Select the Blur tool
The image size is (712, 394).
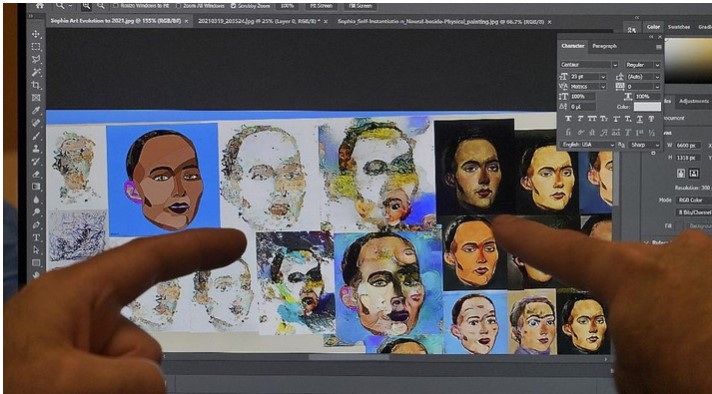(x=36, y=199)
